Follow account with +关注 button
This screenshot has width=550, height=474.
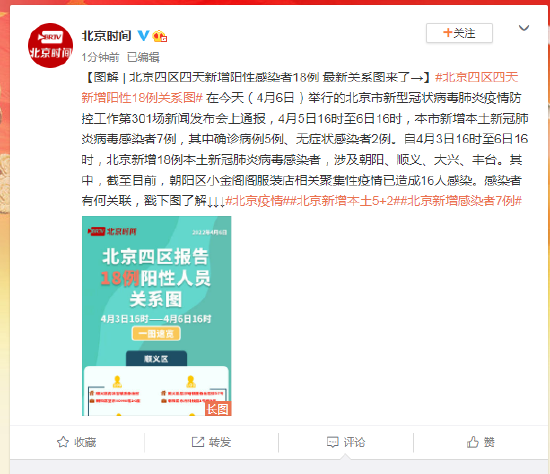[x=459, y=33]
